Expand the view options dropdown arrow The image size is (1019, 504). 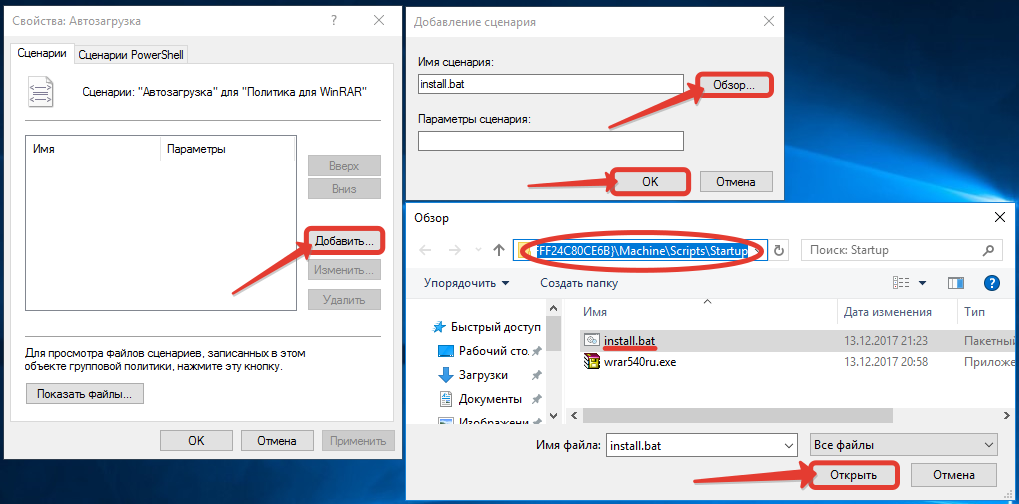pyautogui.click(x=922, y=283)
